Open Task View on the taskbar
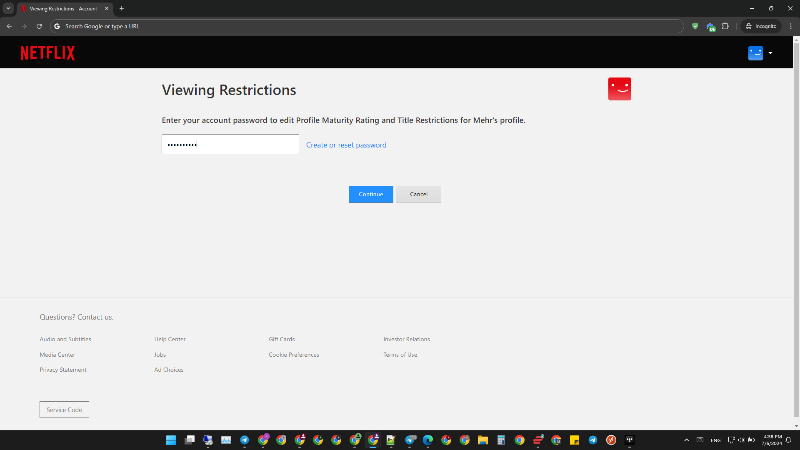Image resolution: width=800 pixels, height=450 pixels. tap(190, 440)
